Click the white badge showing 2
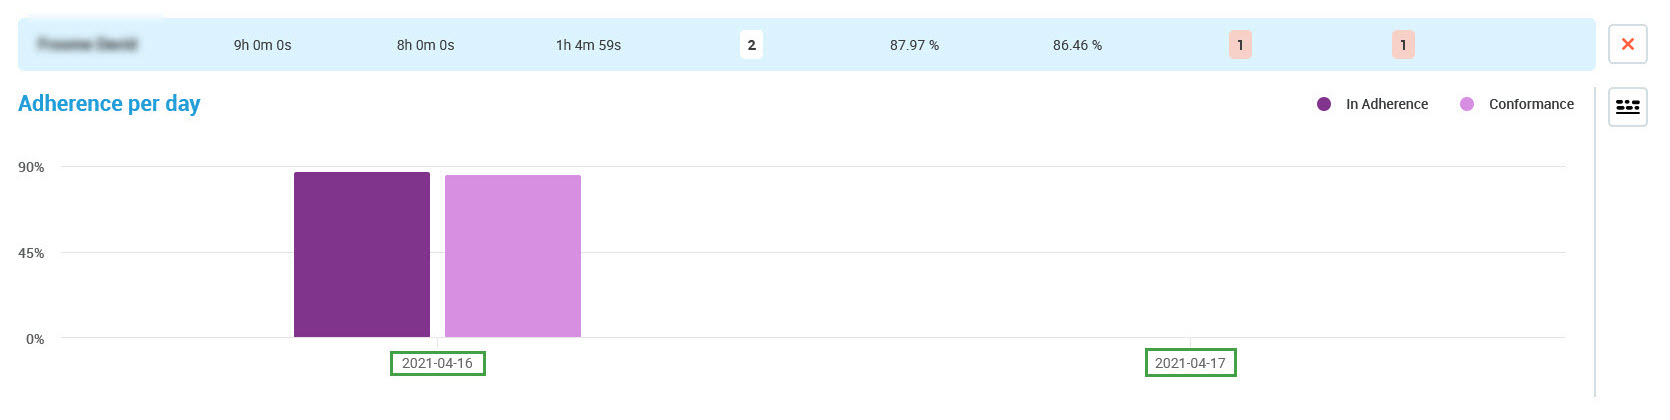The width and height of the screenshot is (1670, 420). pyautogui.click(x=751, y=45)
